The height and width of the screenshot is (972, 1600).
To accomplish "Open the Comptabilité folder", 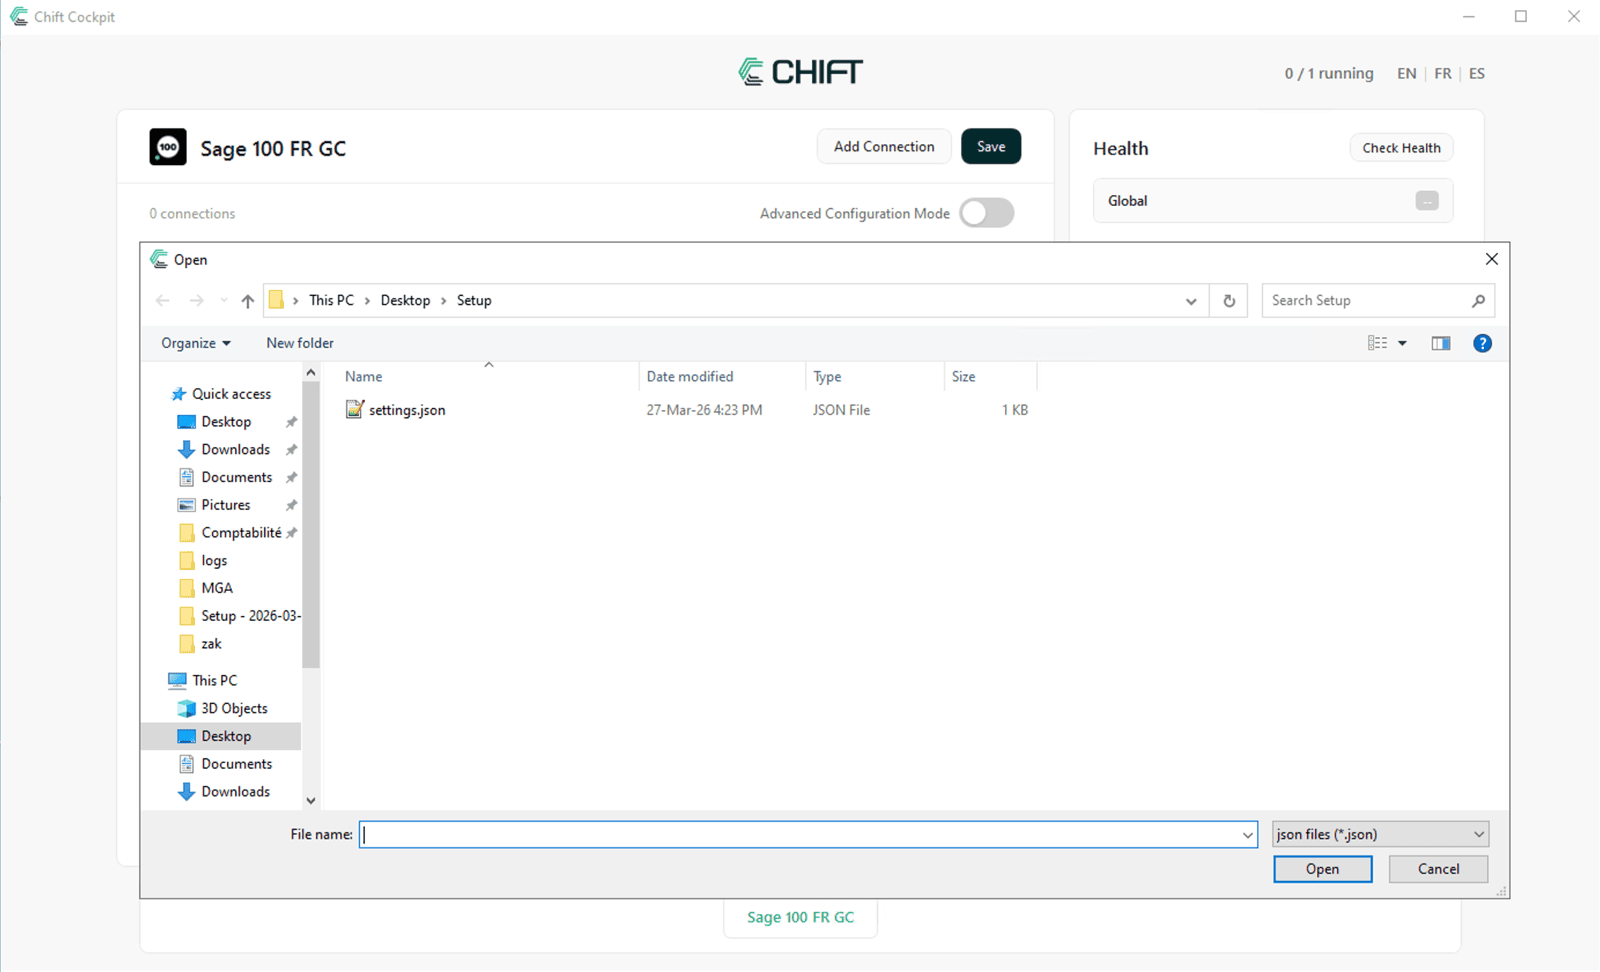I will point(241,533).
